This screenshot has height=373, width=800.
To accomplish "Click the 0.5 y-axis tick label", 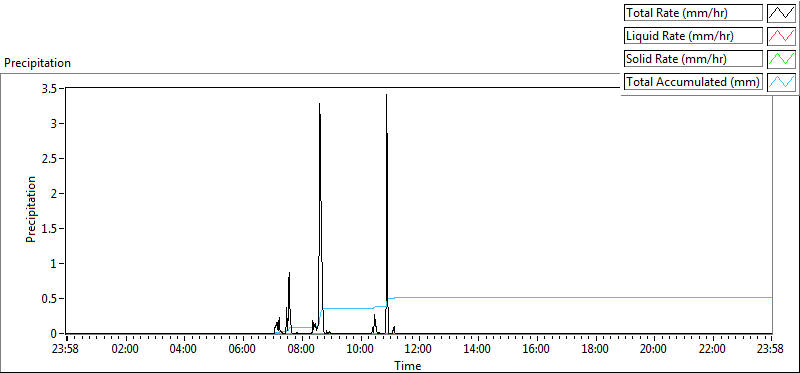I will click(x=49, y=299).
